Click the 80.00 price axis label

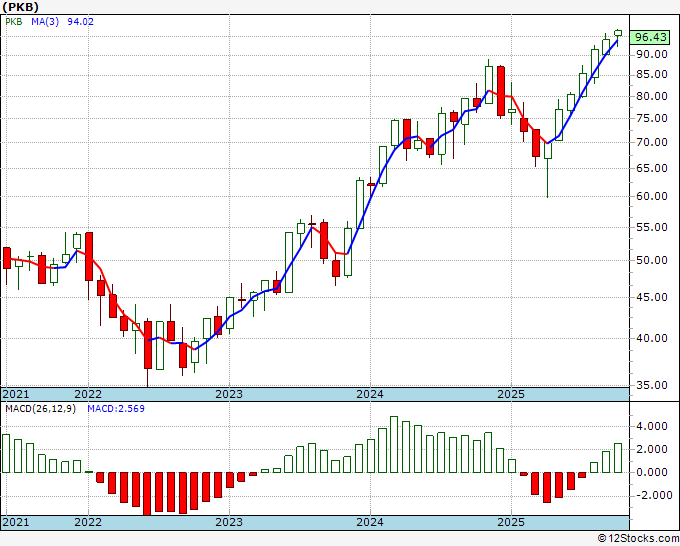[652, 96]
